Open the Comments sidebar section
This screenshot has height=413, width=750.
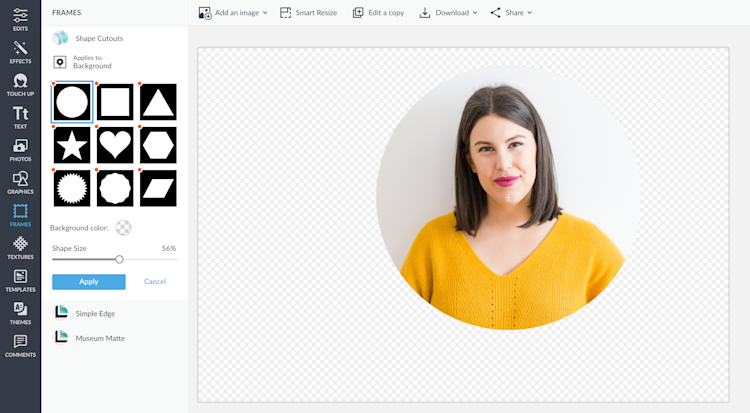click(x=20, y=346)
